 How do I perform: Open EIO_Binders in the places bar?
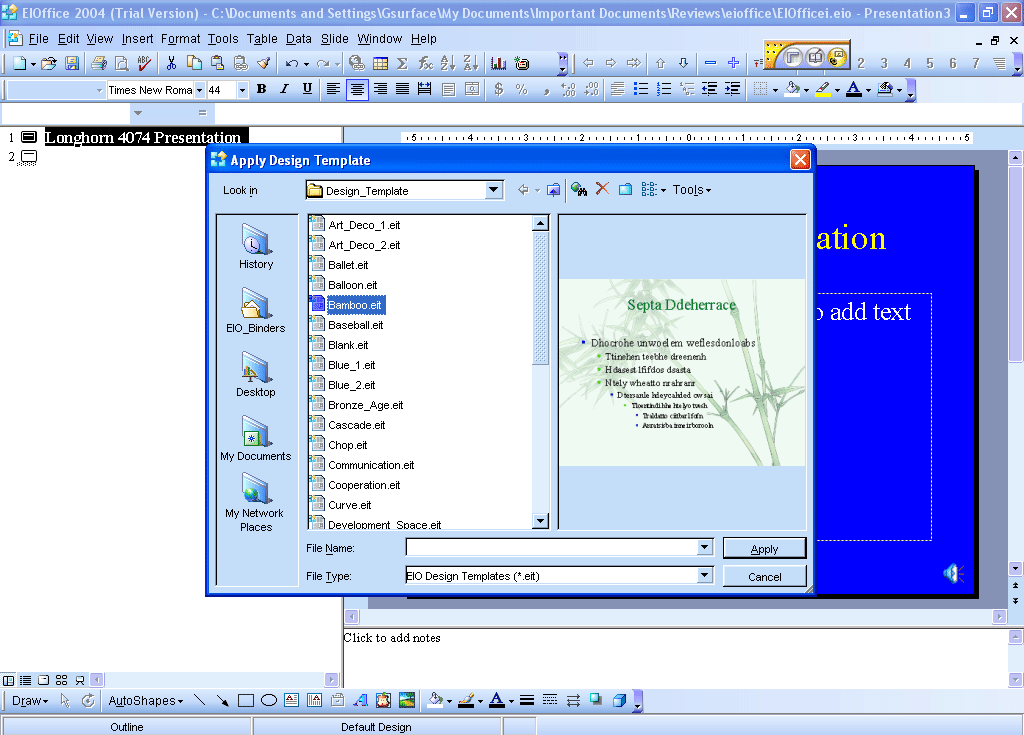(x=256, y=311)
